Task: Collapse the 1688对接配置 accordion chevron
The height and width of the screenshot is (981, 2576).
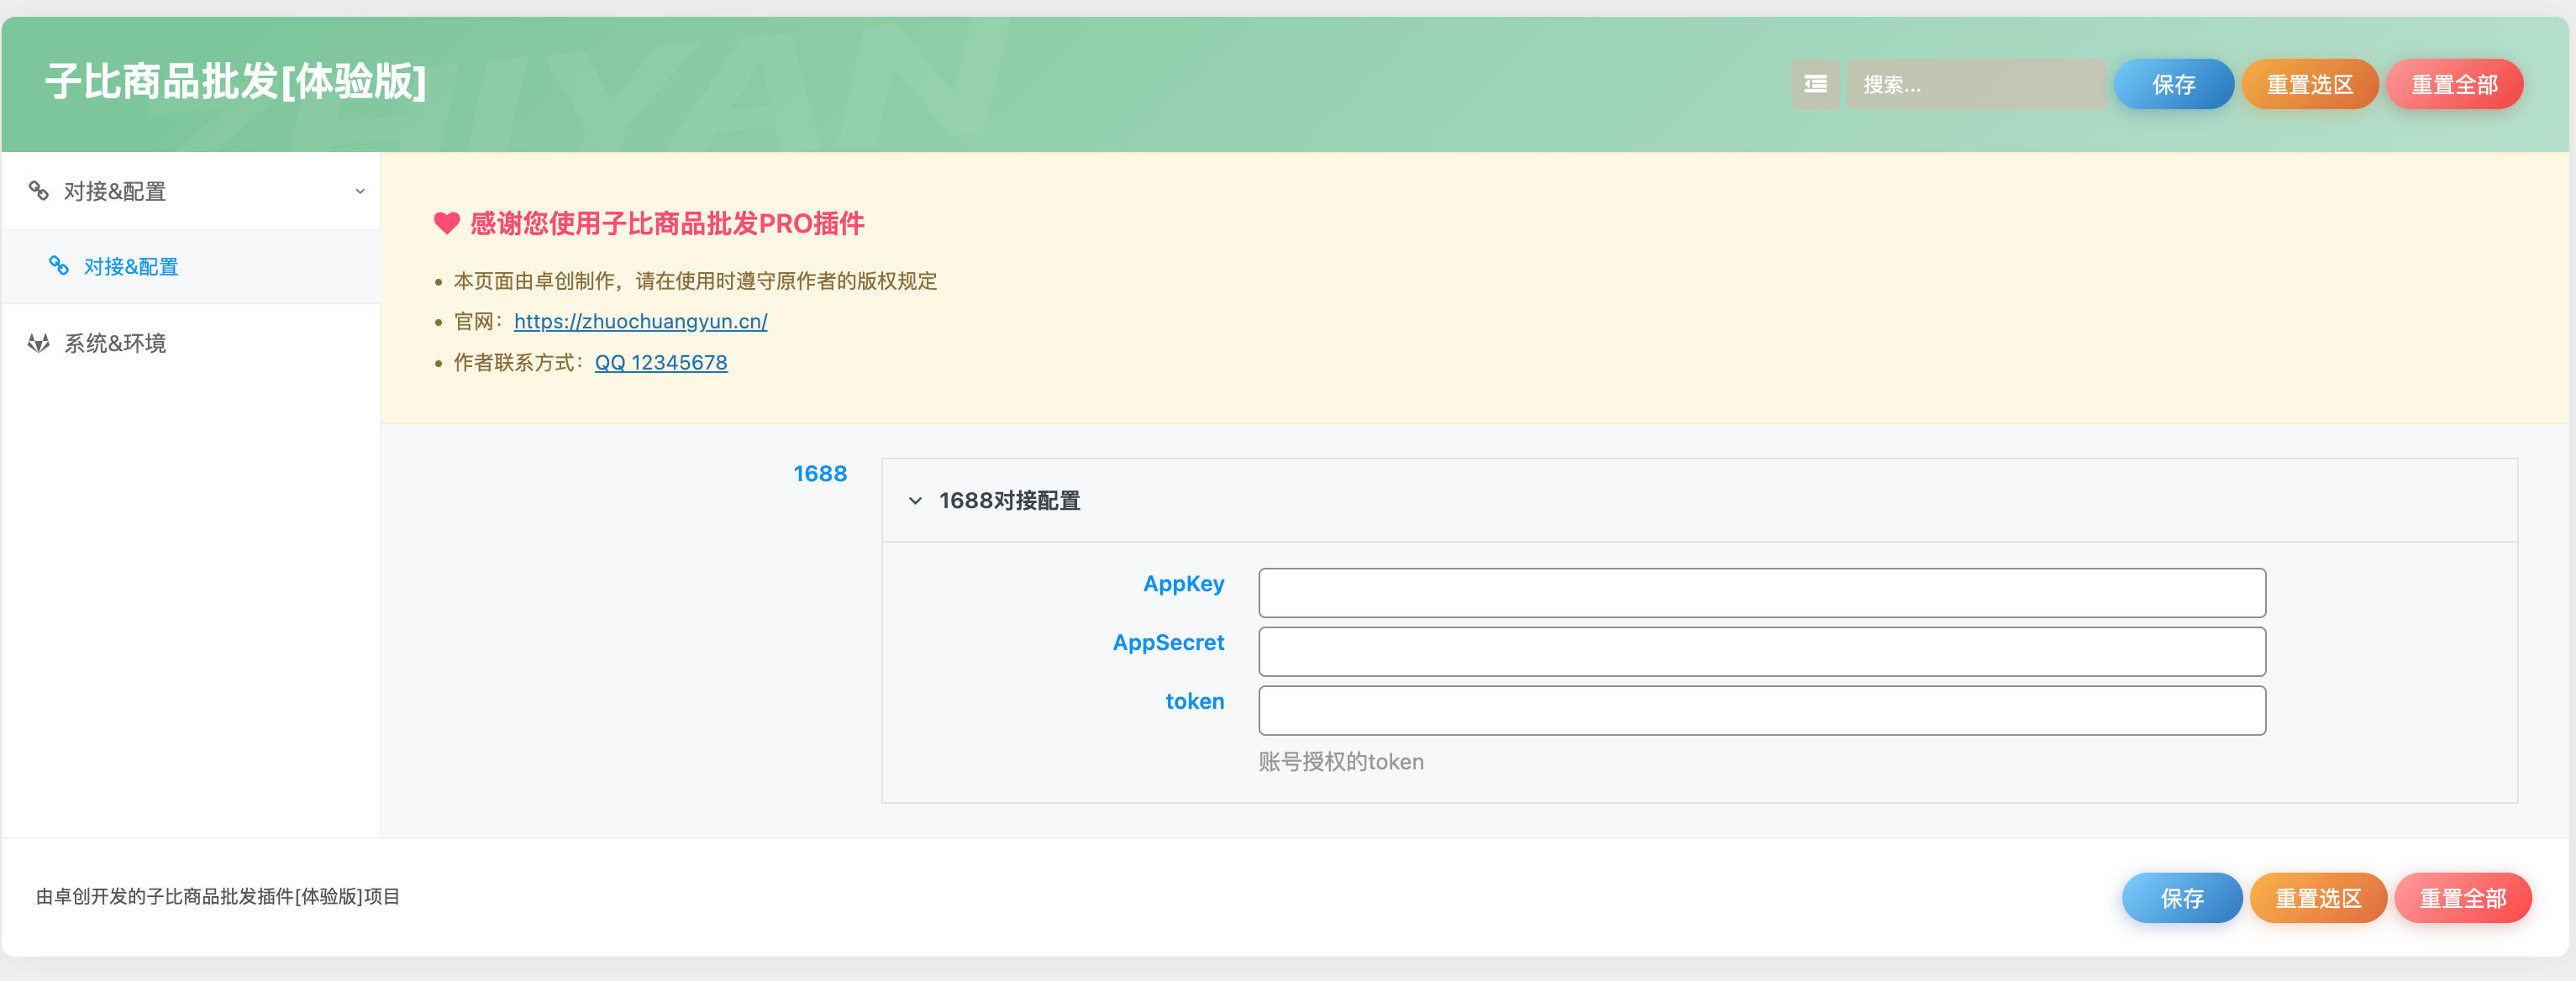Action: pos(914,500)
